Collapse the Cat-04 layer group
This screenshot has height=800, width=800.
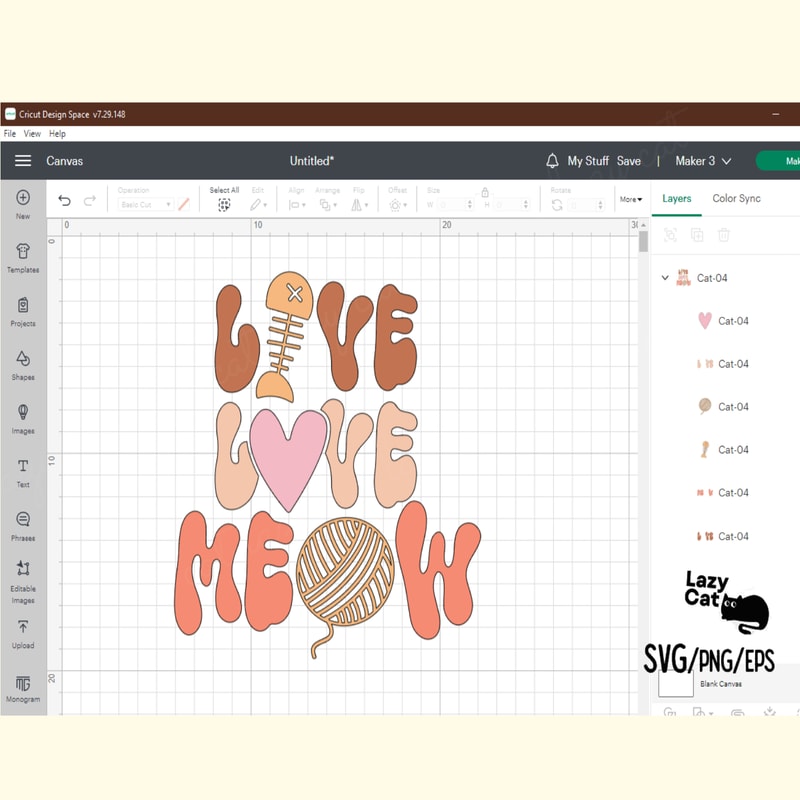[x=665, y=278]
